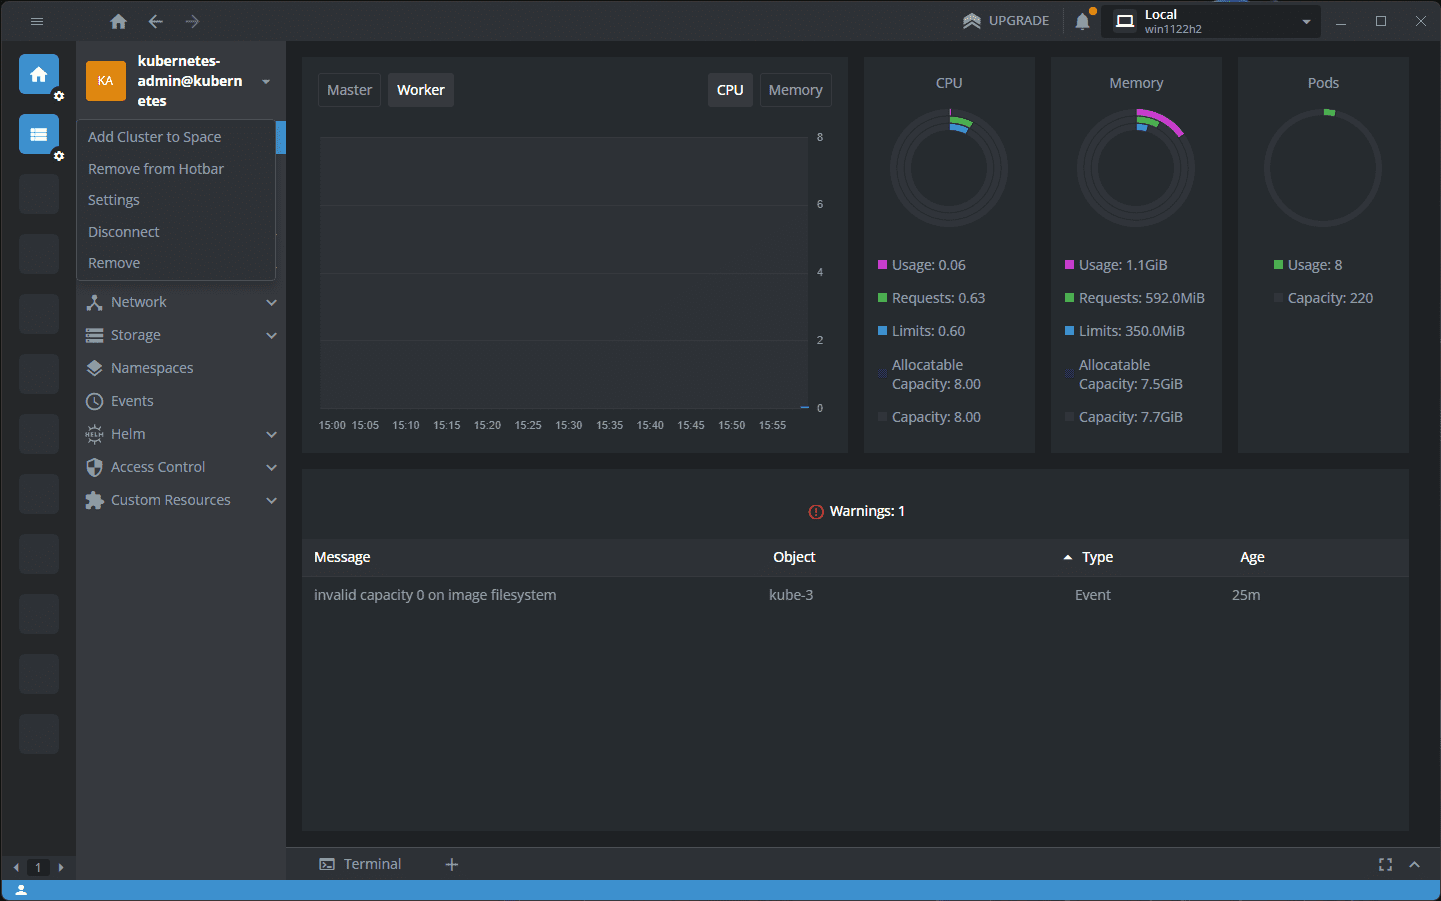Click the UPGRADE button
This screenshot has height=901, width=1441.
1006,20
